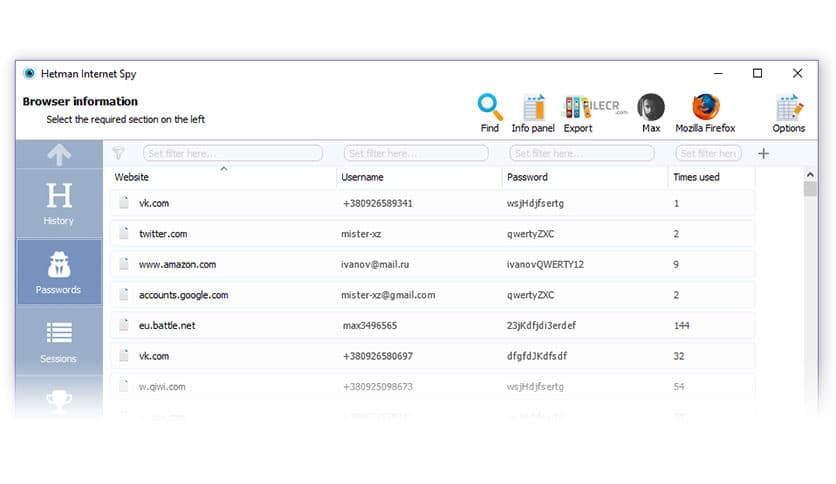The width and height of the screenshot is (836, 484).
Task: Click the scrollbar up arrow
Action: coord(810,174)
